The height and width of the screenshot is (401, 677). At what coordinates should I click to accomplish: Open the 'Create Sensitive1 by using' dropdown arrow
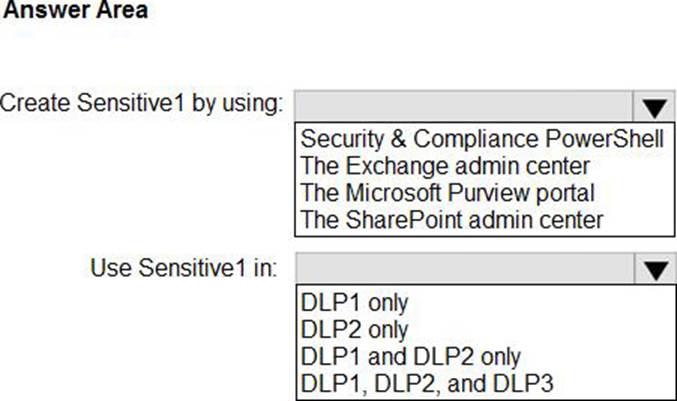tap(654, 105)
